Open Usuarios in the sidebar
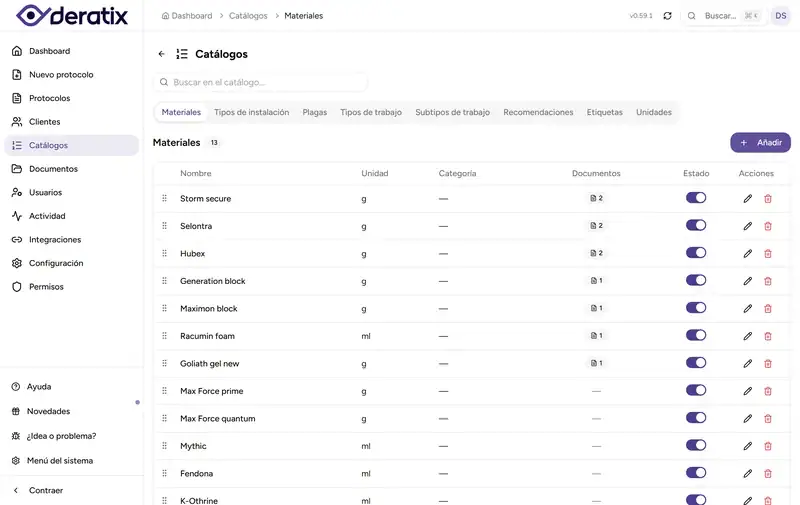Screen dimensions: 800x505 (71, 192)
